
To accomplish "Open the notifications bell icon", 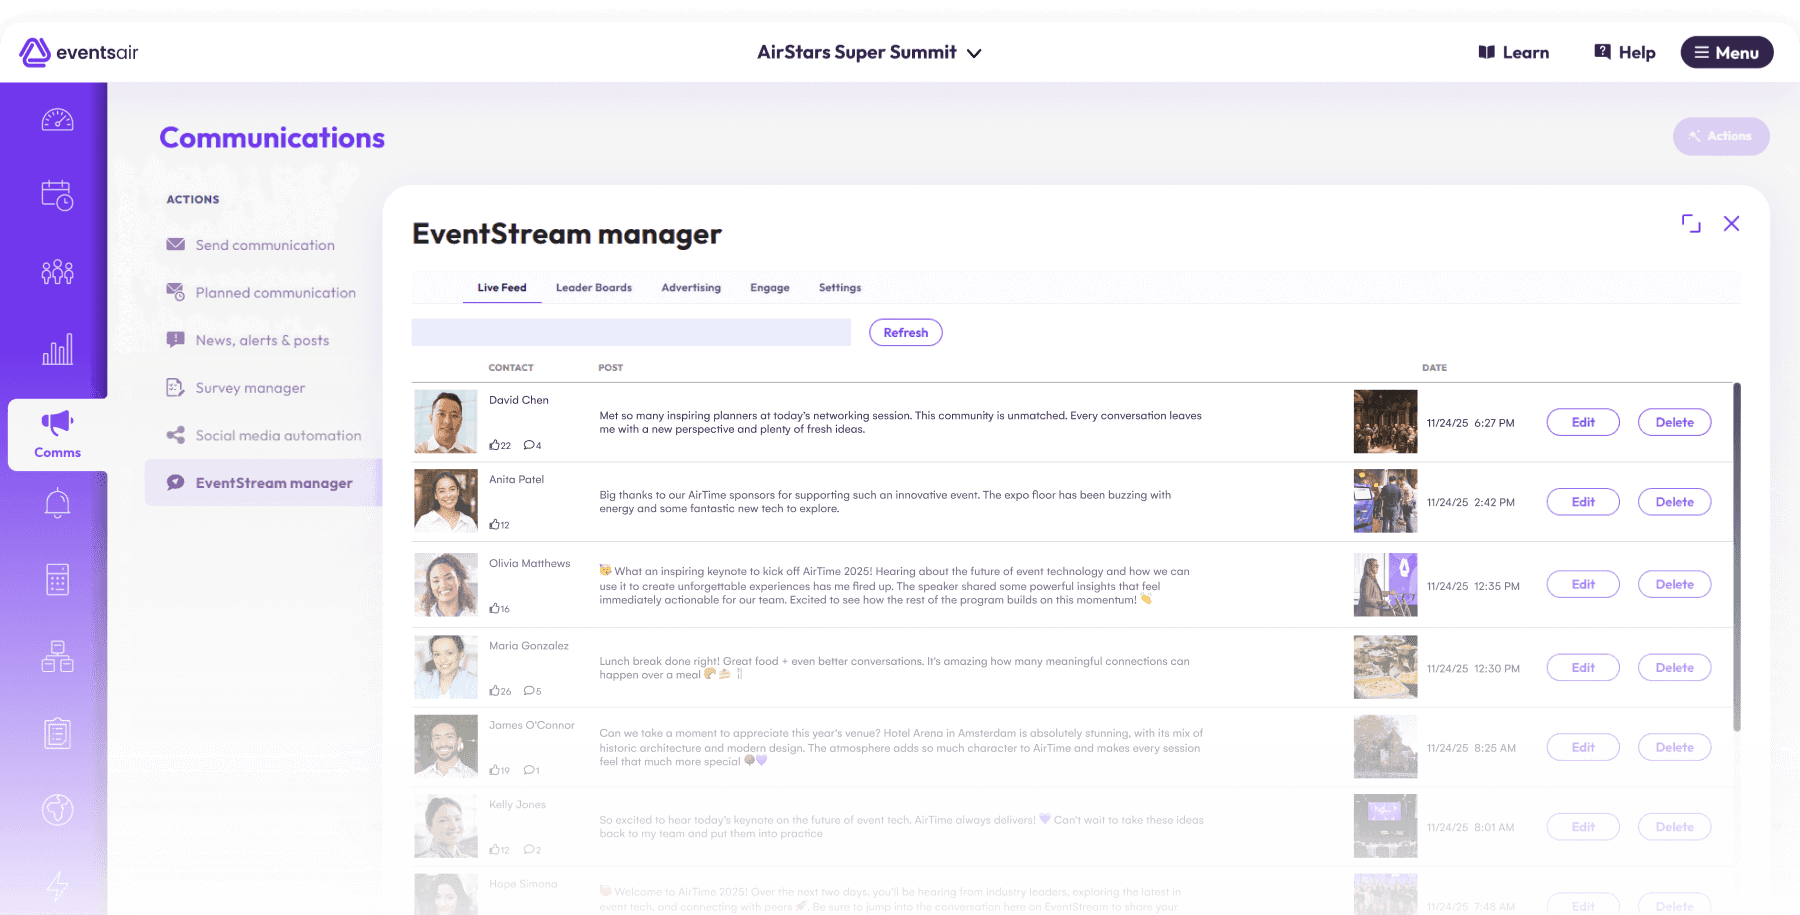I will click(x=57, y=503).
